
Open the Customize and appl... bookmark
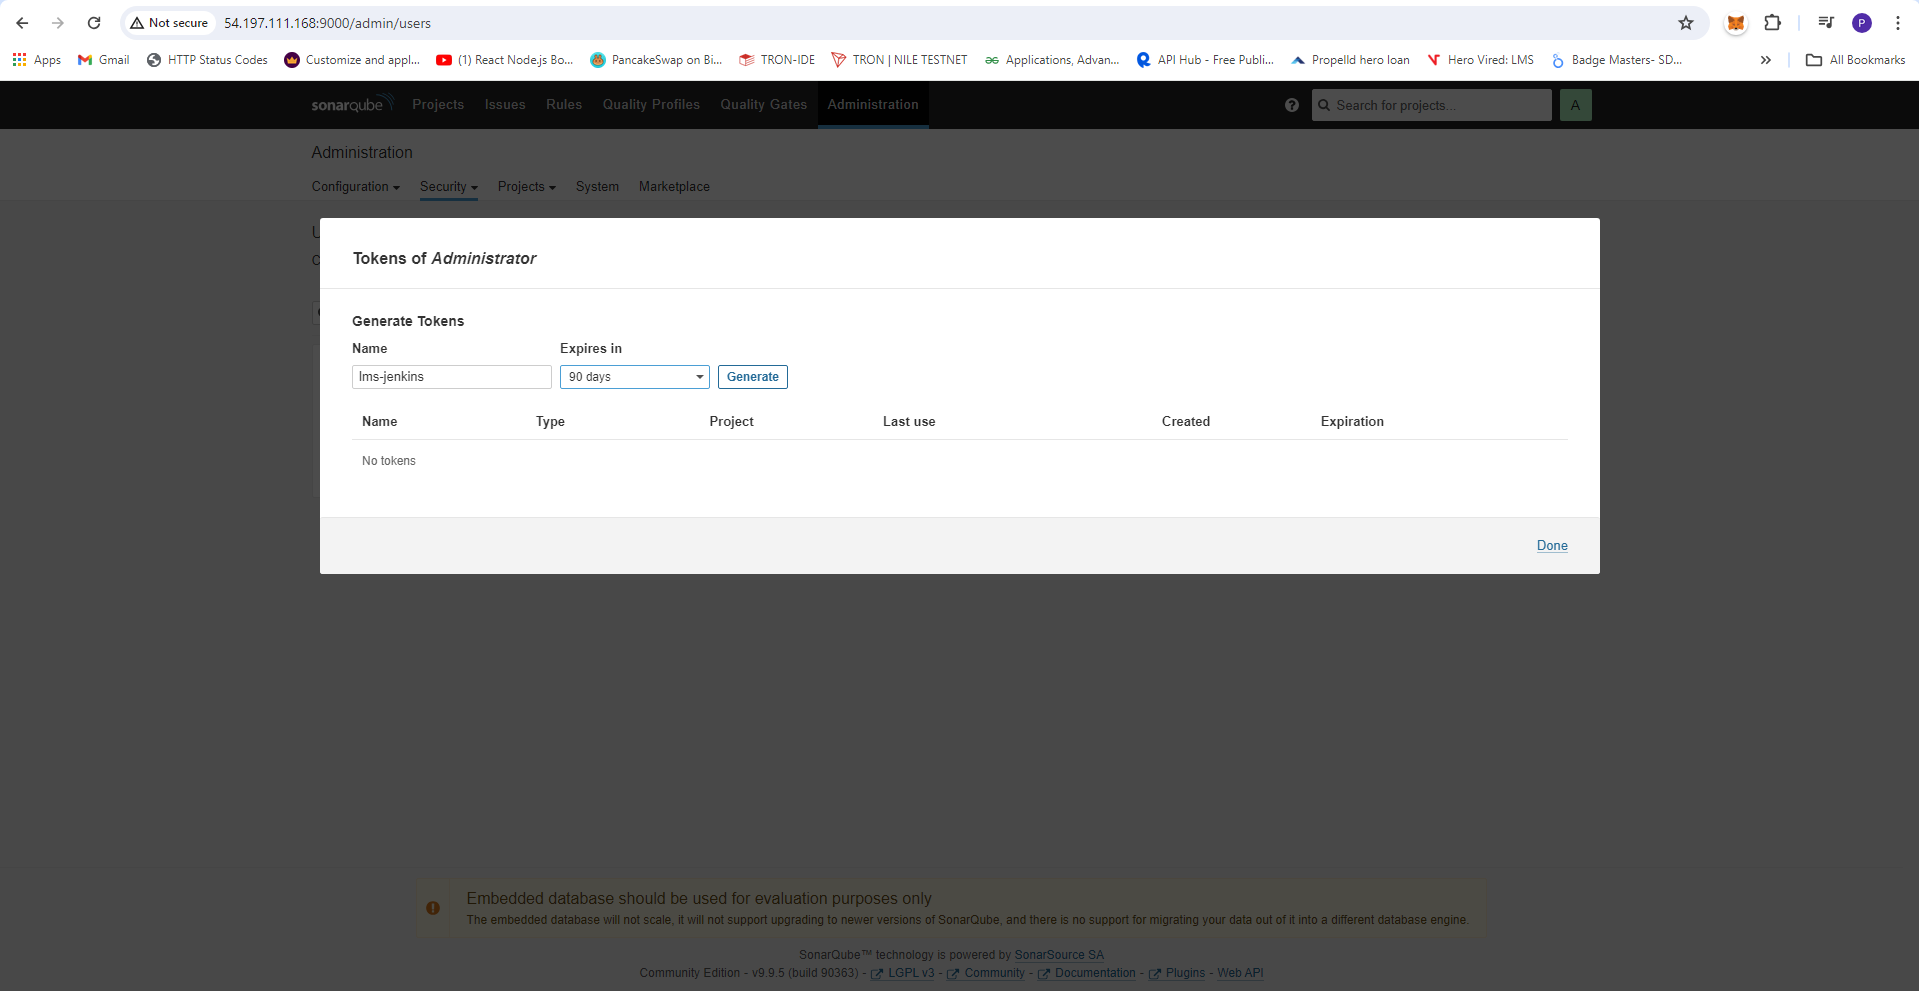click(352, 60)
